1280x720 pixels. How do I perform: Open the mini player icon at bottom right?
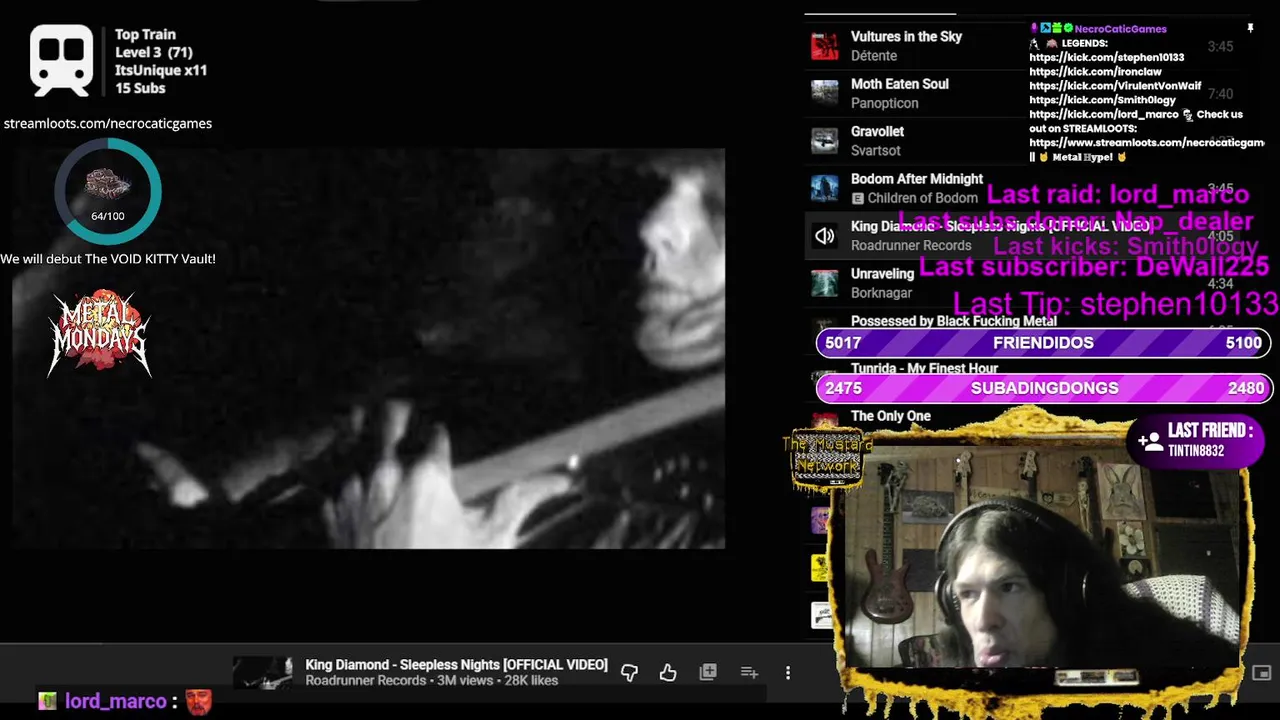tap(1262, 673)
